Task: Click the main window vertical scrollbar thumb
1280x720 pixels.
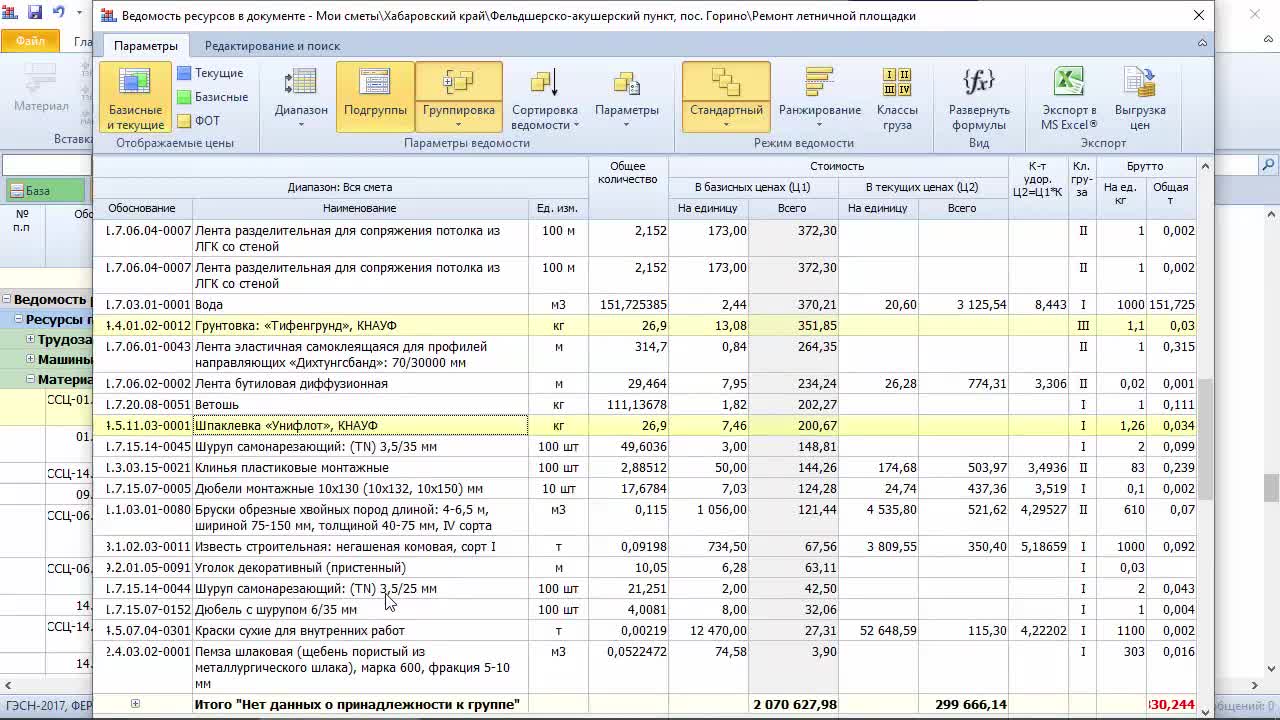Action: [x=1270, y=487]
